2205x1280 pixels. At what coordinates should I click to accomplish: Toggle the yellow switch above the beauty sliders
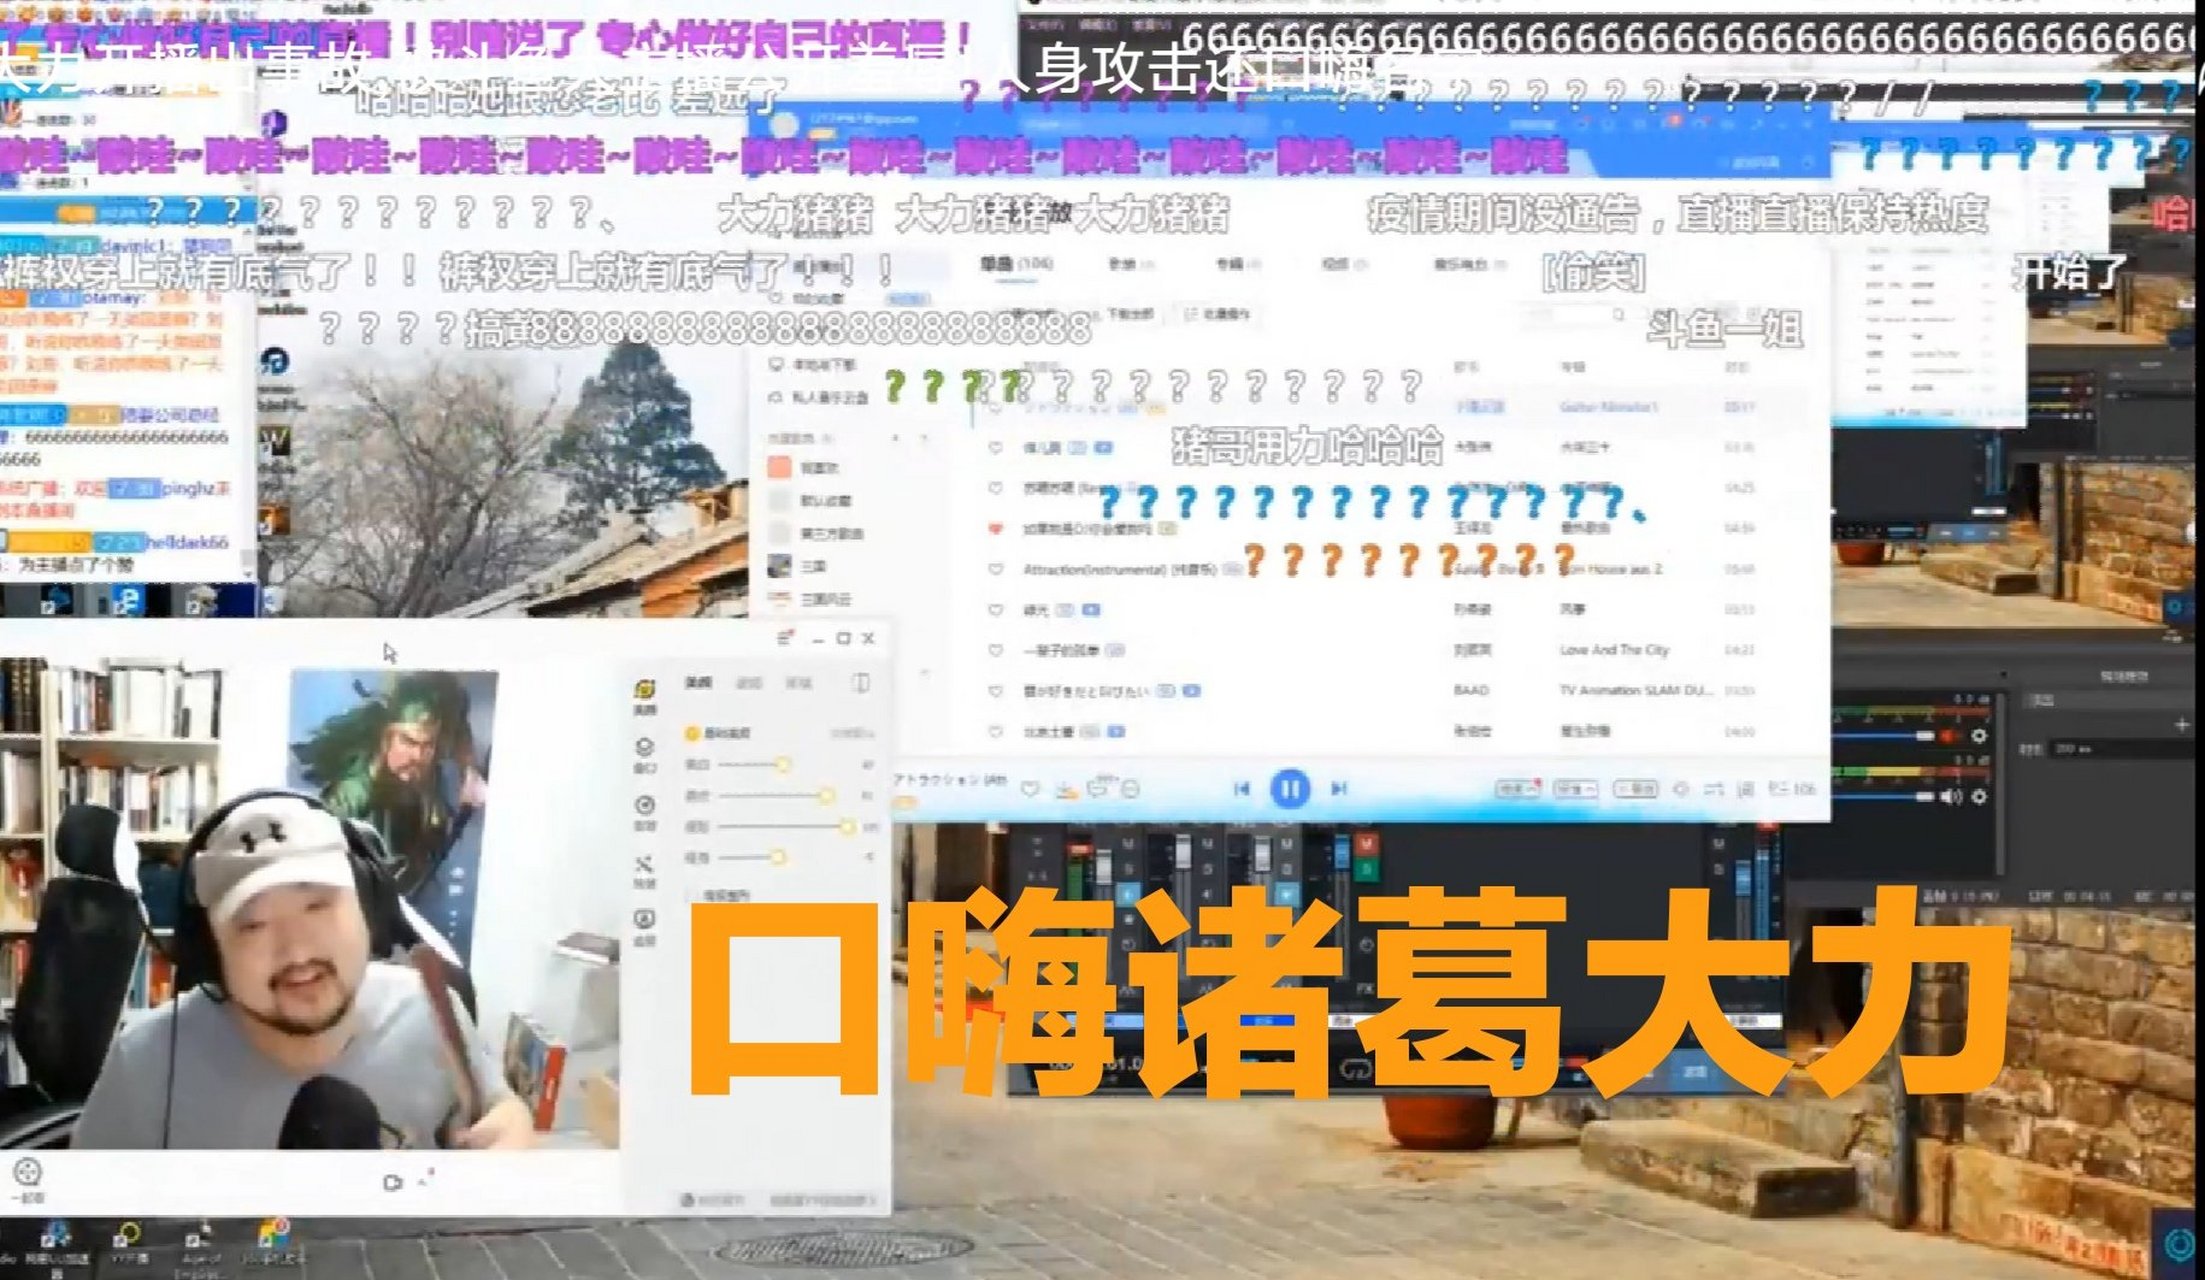point(691,733)
